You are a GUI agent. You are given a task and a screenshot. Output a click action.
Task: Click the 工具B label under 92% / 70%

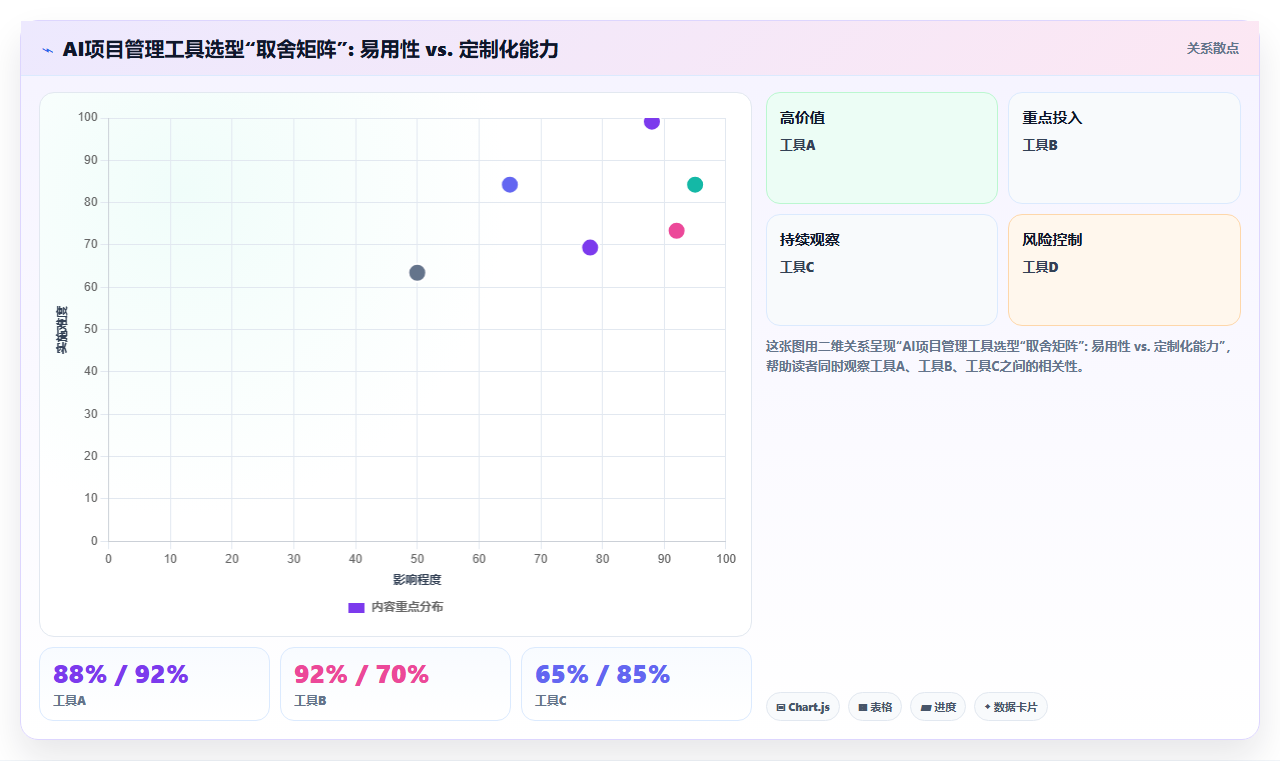pos(311,701)
